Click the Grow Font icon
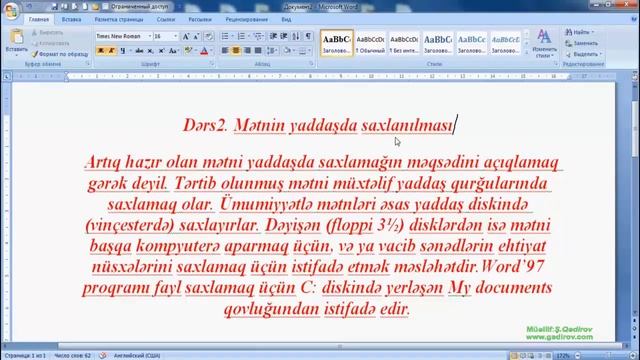640x360 pixels. point(186,36)
